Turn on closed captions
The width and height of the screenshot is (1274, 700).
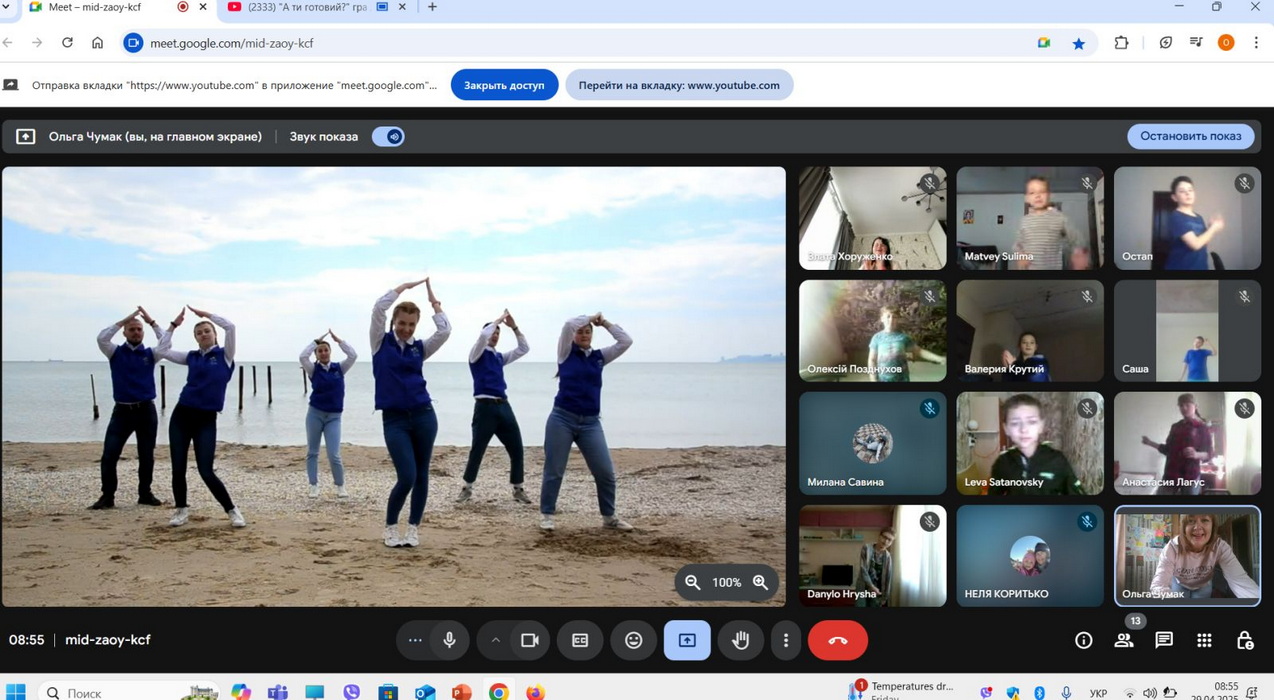(x=580, y=640)
